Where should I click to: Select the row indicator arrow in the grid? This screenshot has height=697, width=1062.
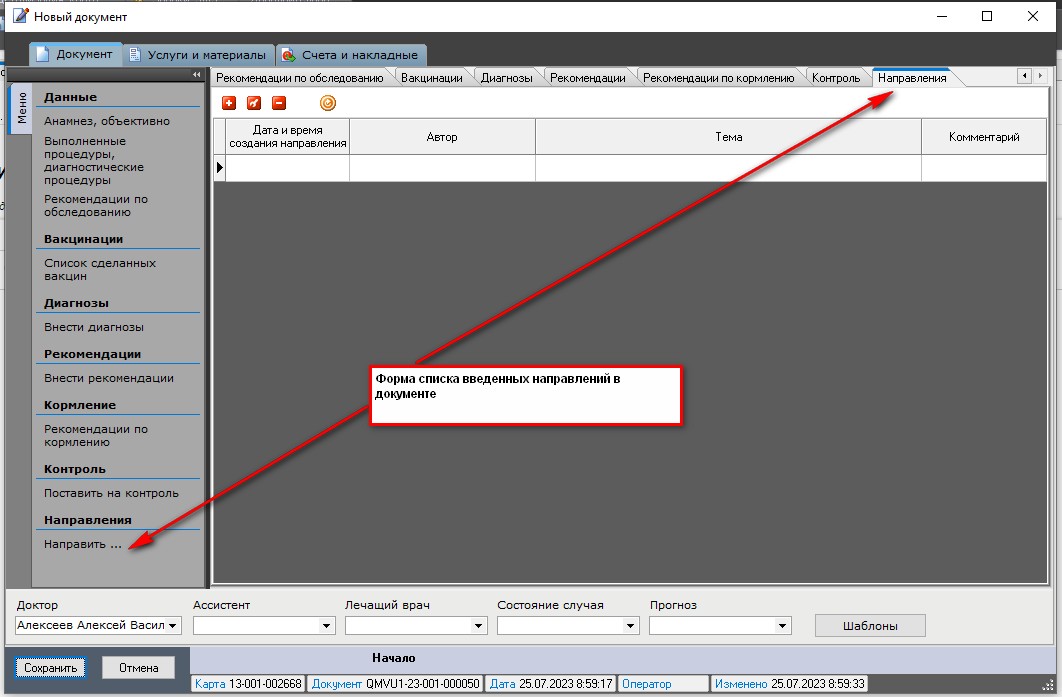pyautogui.click(x=220, y=168)
